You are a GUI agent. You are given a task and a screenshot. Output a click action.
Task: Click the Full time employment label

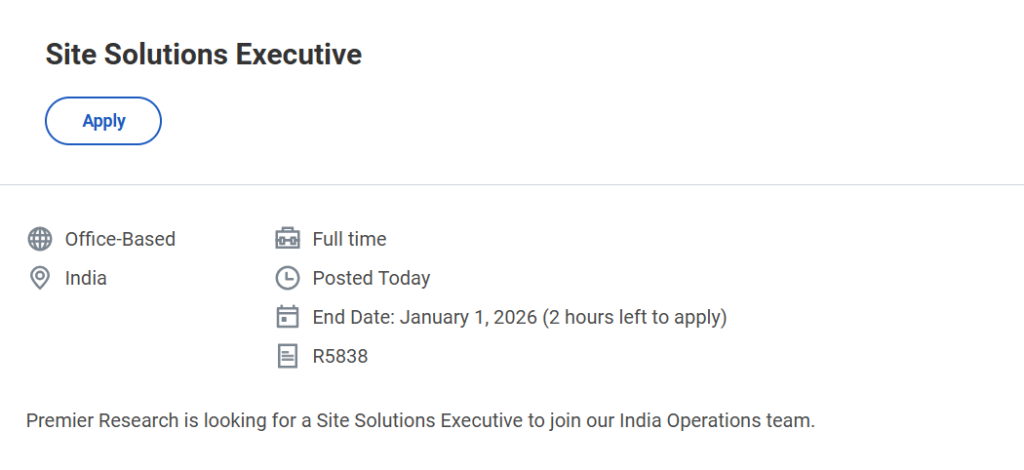click(349, 239)
